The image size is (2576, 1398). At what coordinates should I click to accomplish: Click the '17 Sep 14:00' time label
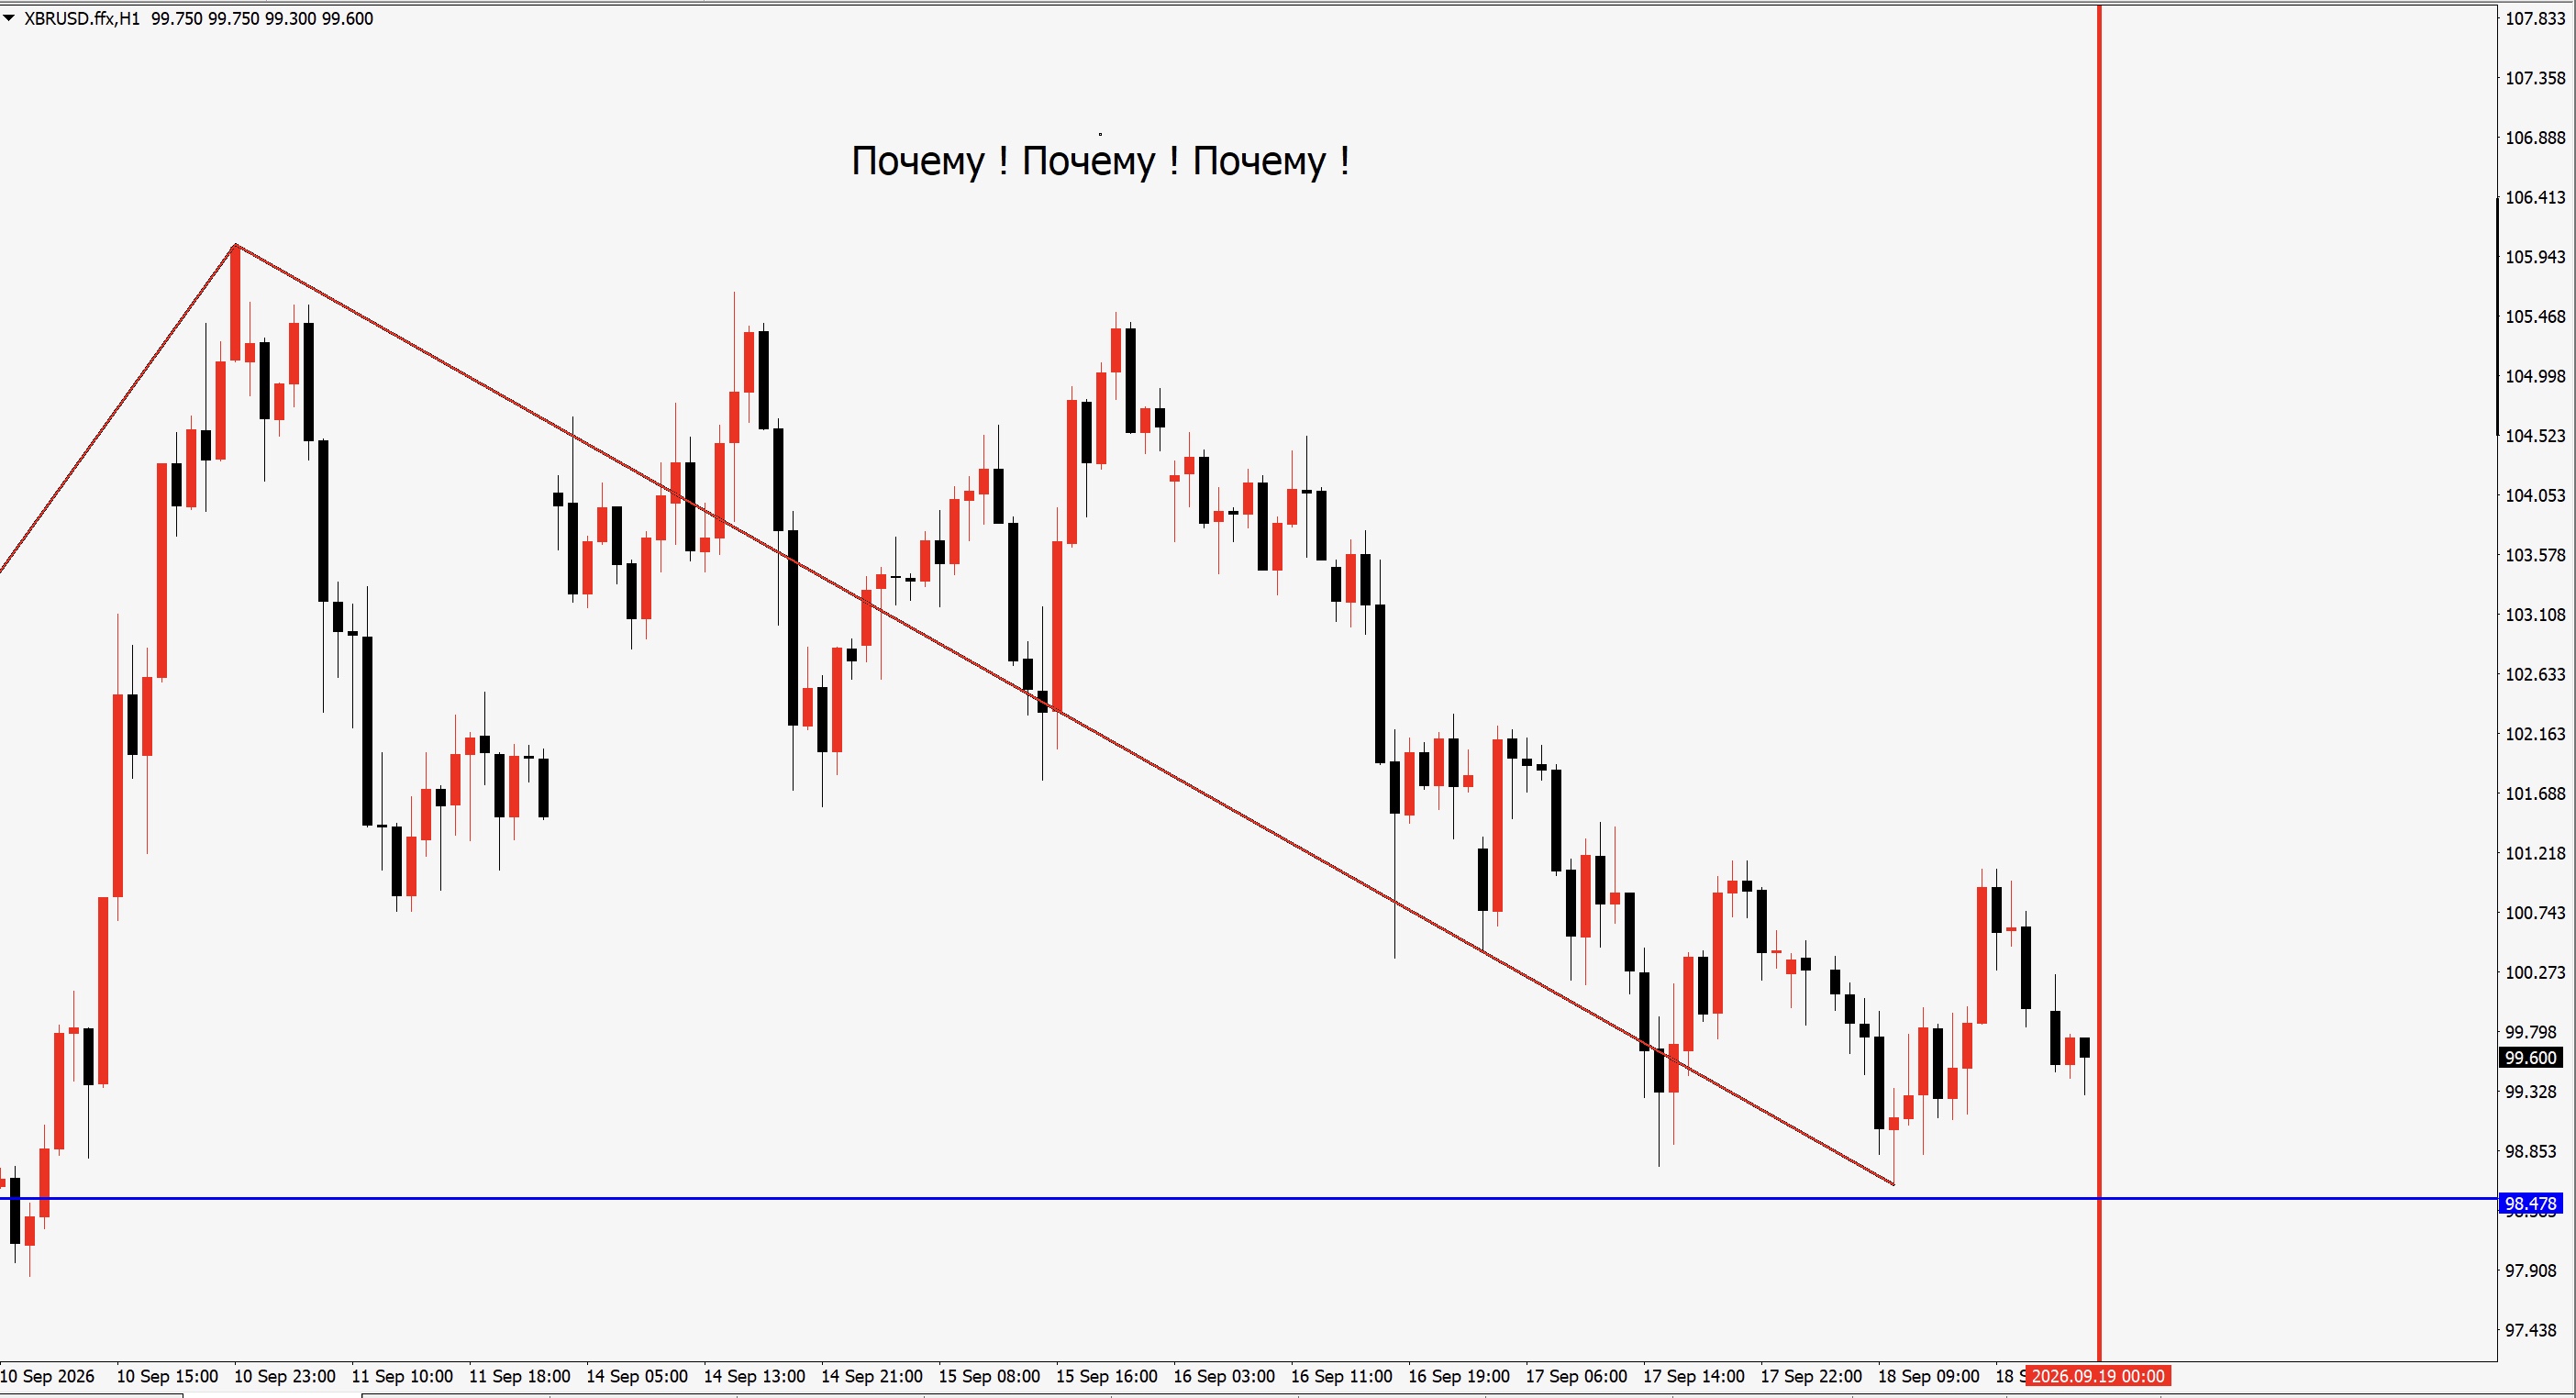[1693, 1376]
